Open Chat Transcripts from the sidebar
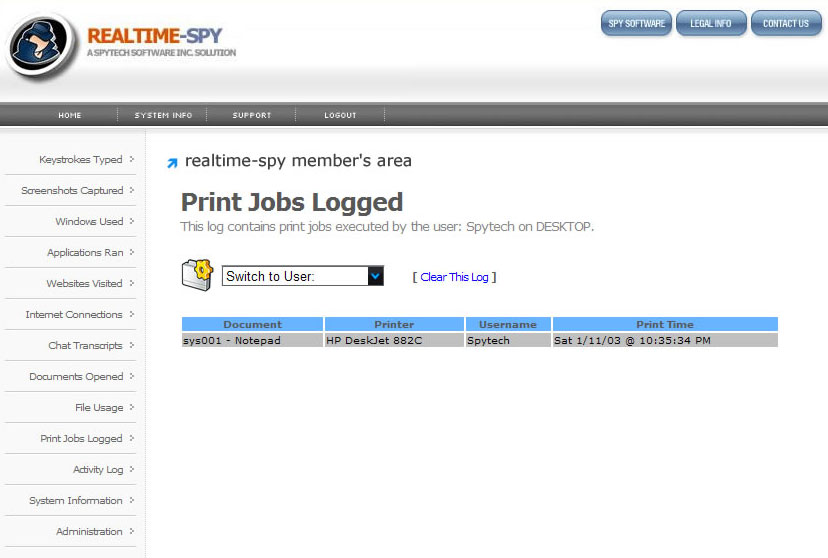Viewport: 828px width, 558px height. tap(85, 345)
